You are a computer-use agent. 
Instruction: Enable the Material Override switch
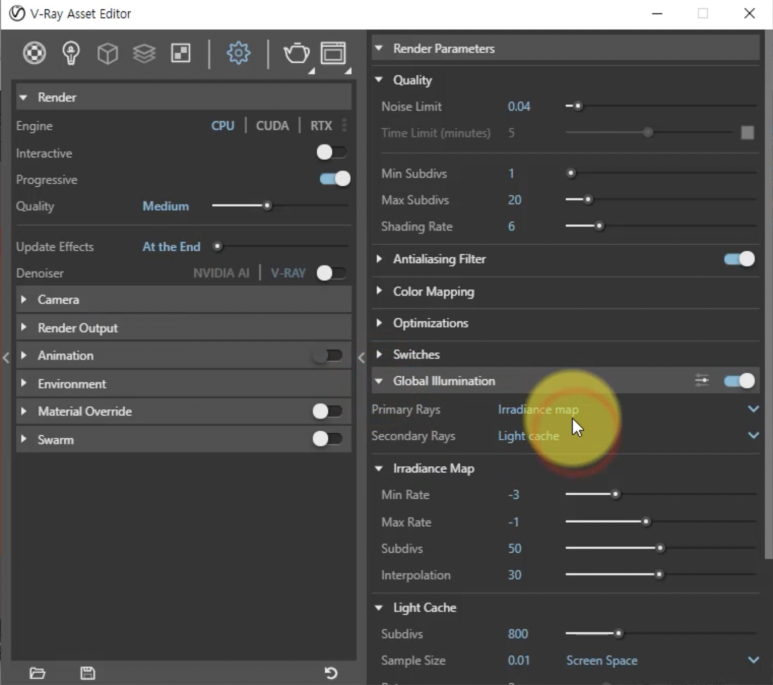click(327, 411)
